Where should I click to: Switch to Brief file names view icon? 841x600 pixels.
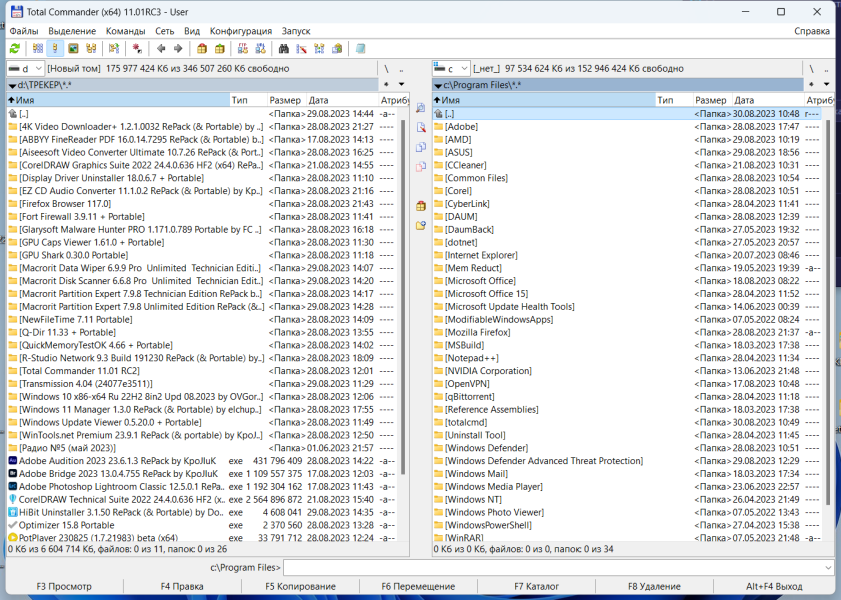(x=38, y=49)
